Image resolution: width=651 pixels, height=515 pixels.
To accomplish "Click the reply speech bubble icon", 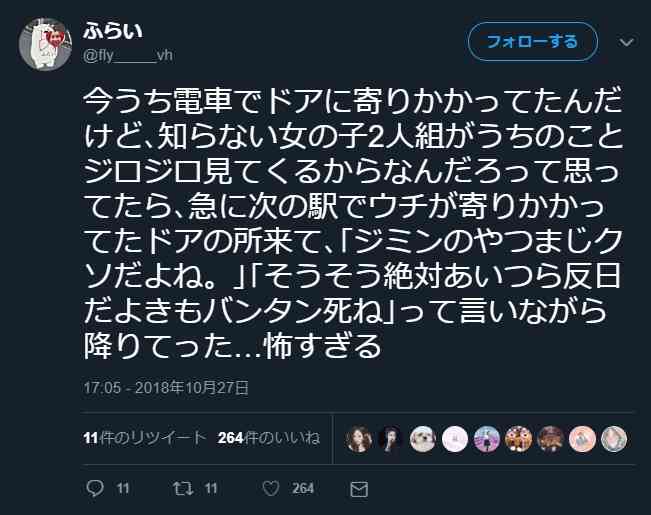I will pyautogui.click(x=95, y=488).
